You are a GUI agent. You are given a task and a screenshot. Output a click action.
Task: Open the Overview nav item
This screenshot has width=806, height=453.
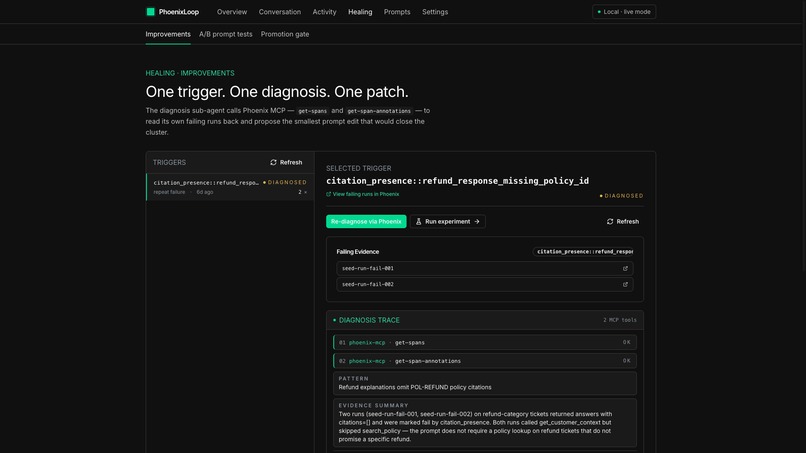pyautogui.click(x=232, y=12)
